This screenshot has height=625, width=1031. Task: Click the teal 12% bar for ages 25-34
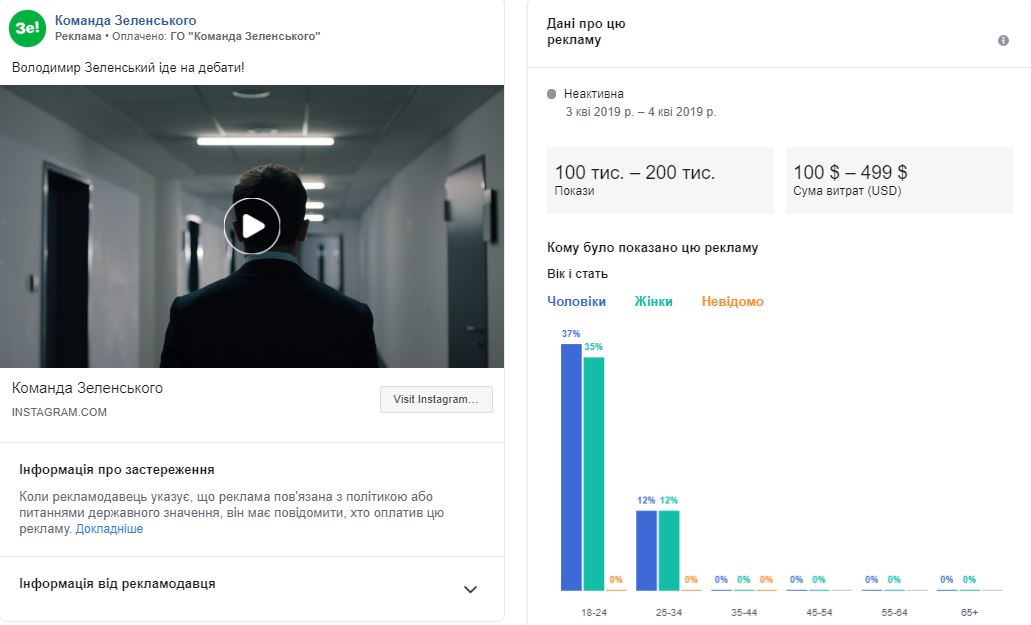click(x=669, y=550)
